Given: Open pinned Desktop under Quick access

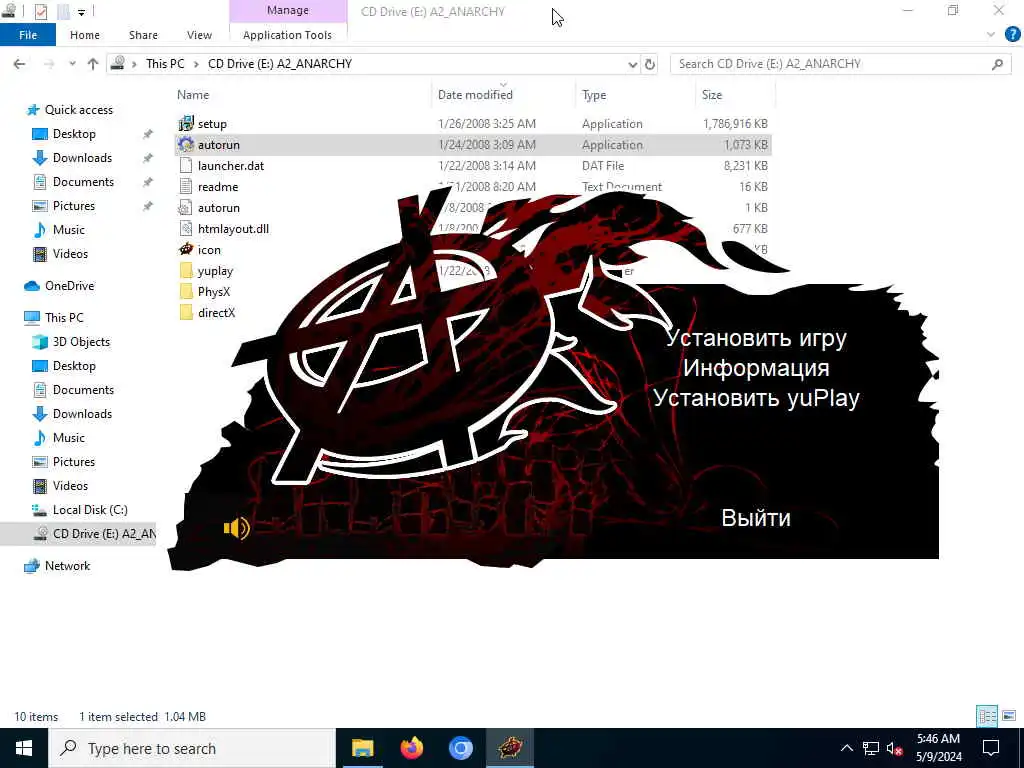Looking at the screenshot, I should [74, 134].
